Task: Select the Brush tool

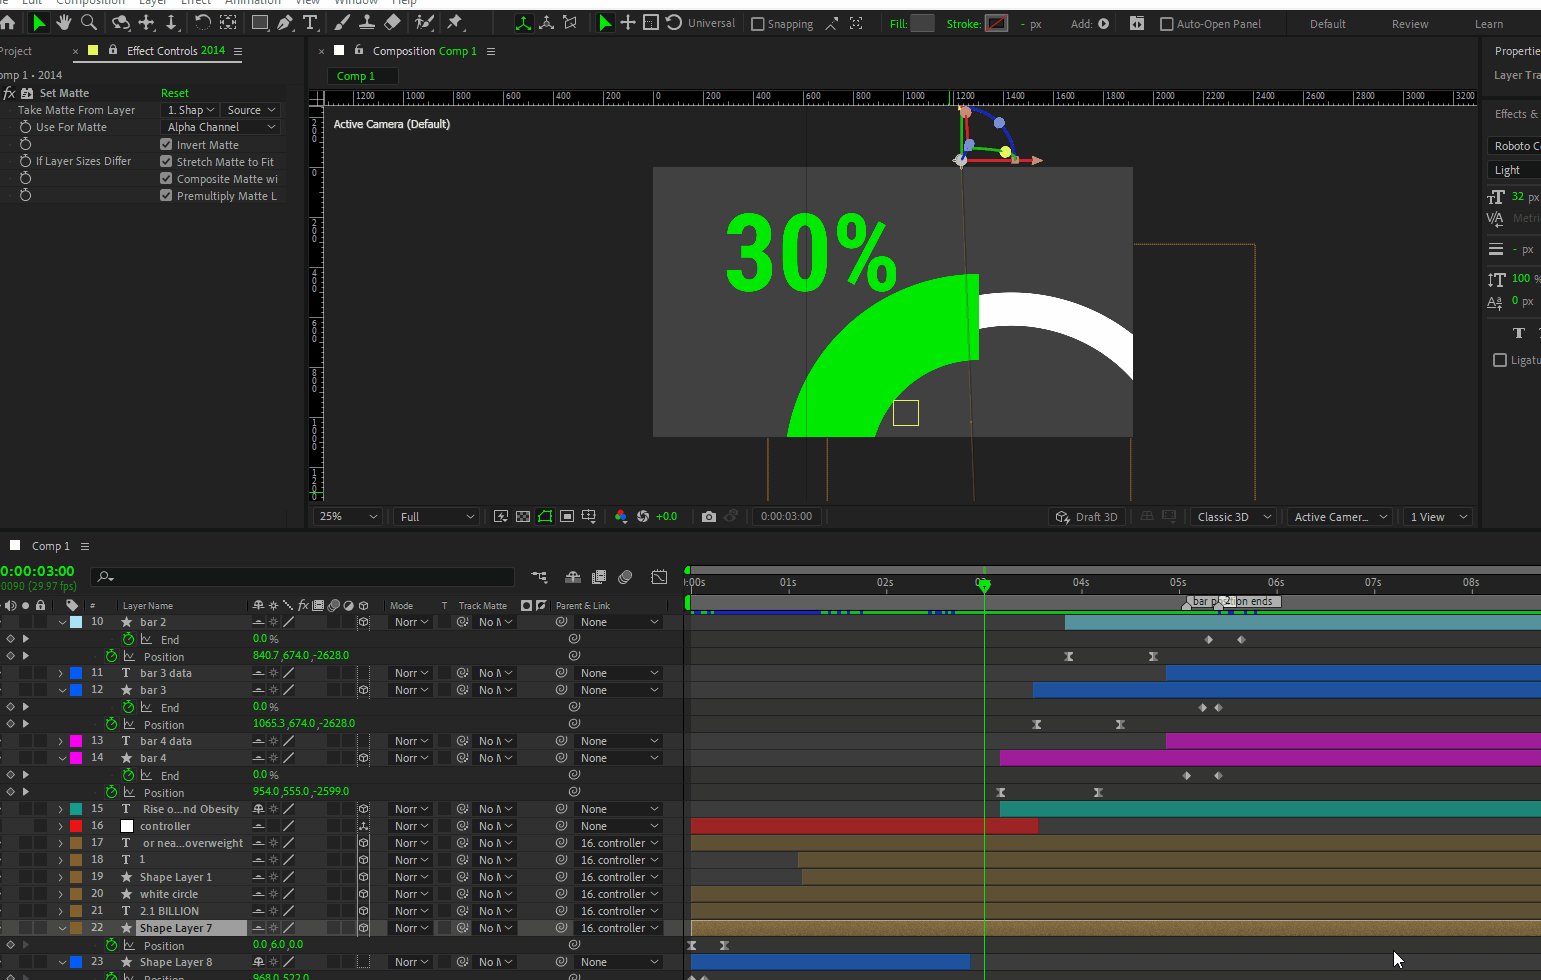Action: (x=343, y=22)
